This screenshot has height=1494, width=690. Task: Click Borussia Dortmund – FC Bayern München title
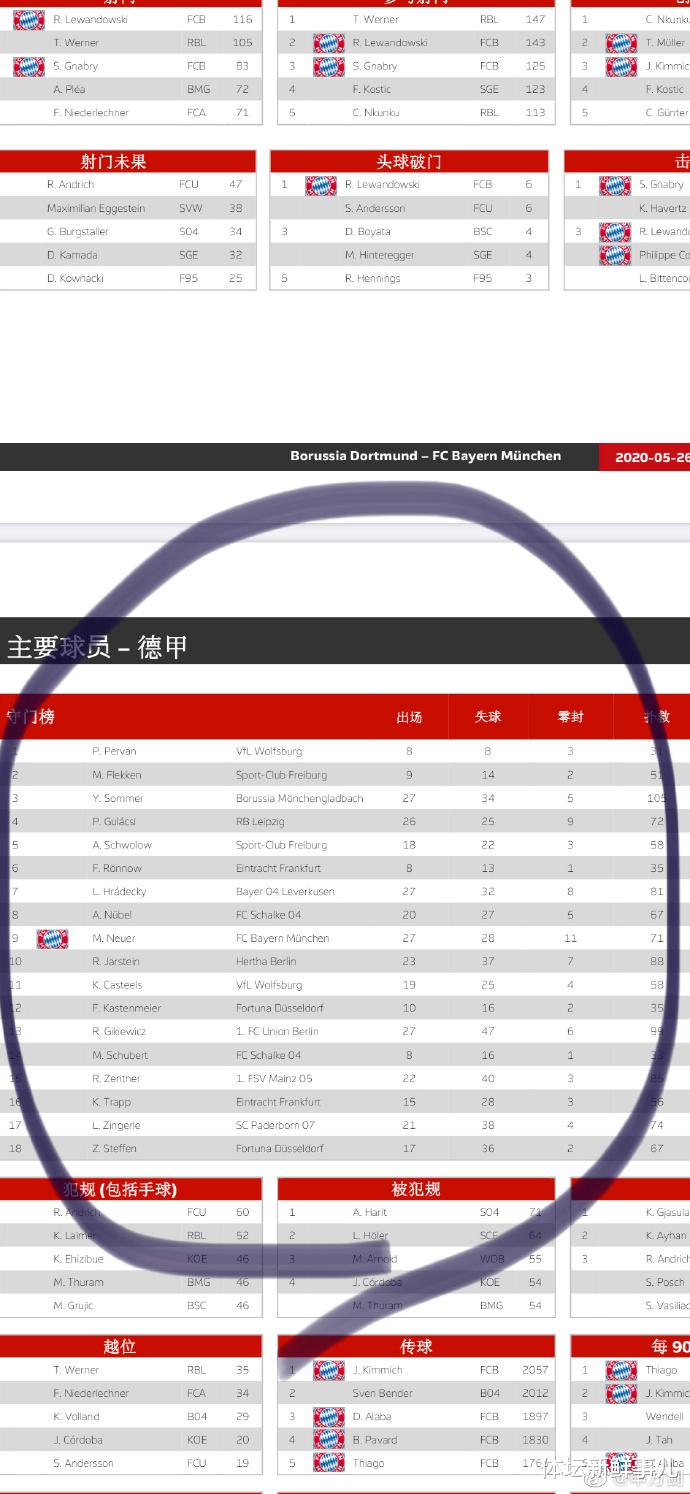pos(425,456)
